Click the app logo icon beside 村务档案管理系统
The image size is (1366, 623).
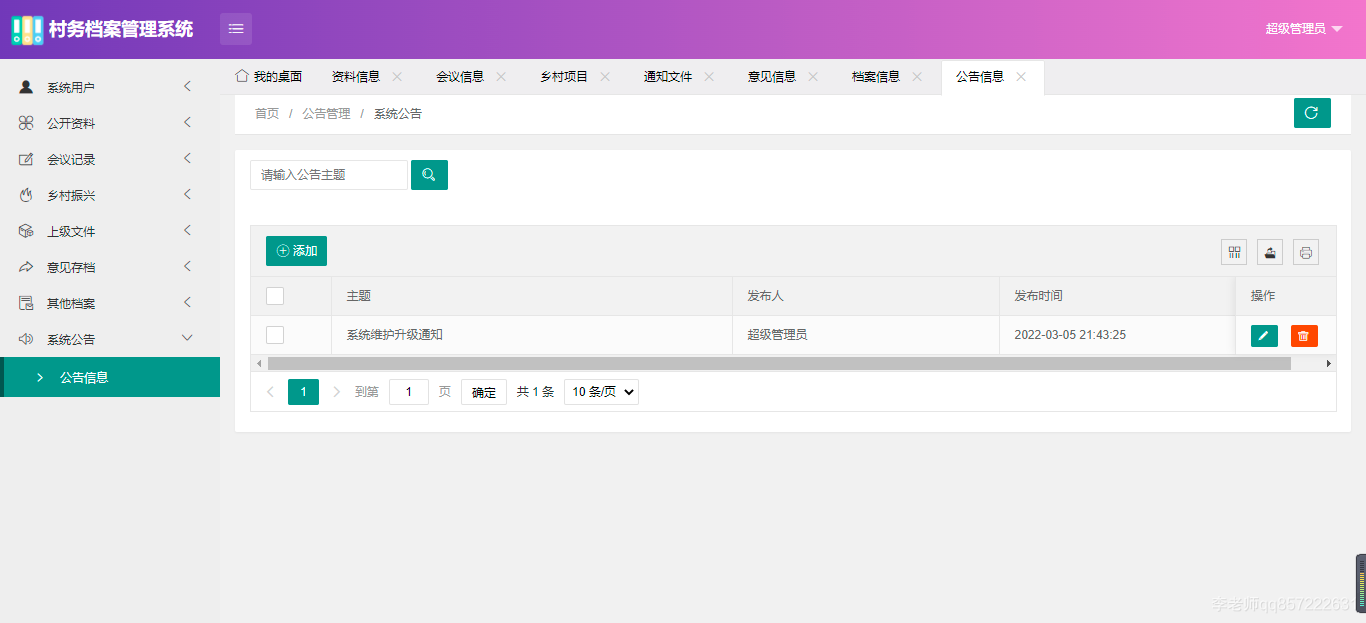(x=27, y=30)
